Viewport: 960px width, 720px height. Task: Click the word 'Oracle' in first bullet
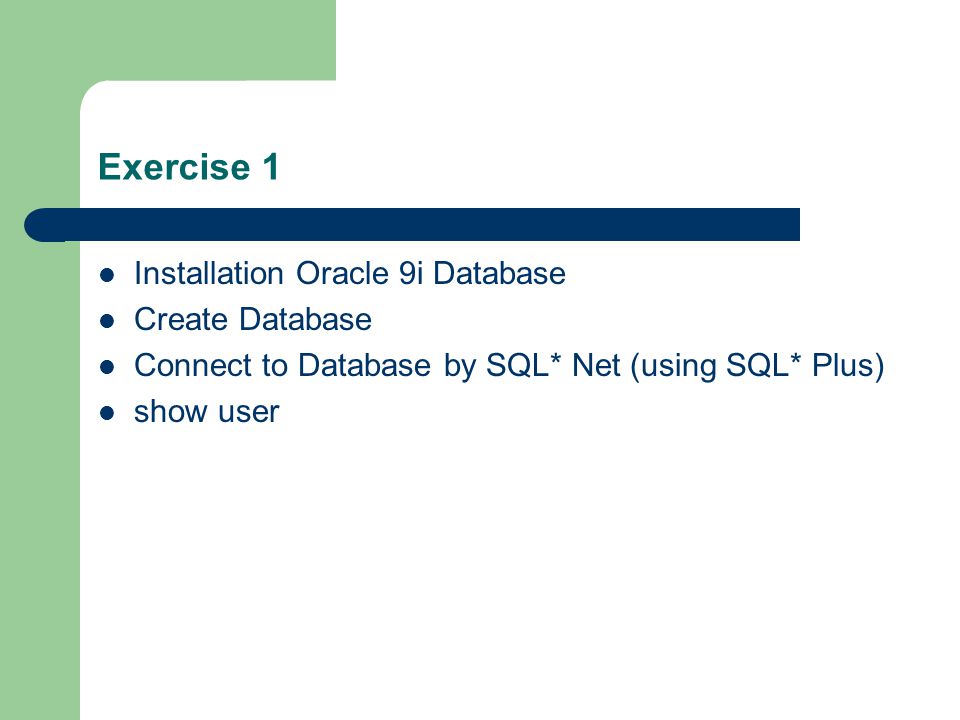(x=342, y=273)
